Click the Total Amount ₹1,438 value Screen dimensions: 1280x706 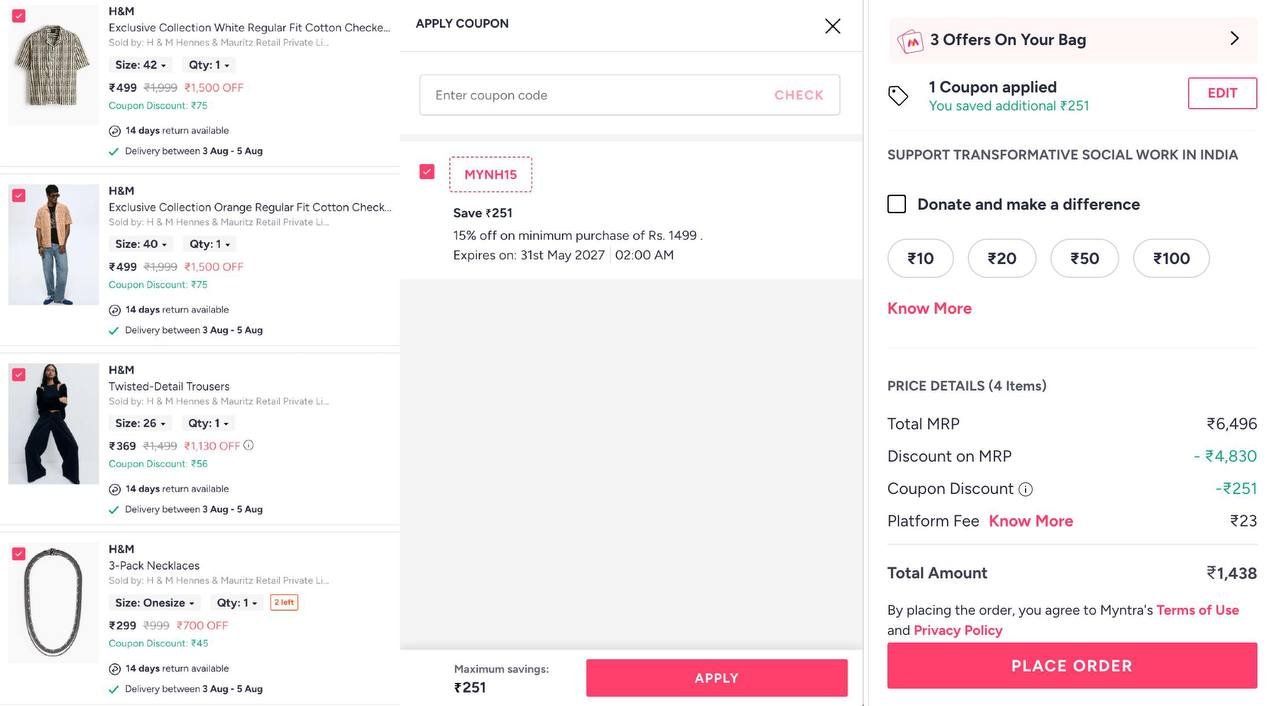pyautogui.click(x=1232, y=573)
